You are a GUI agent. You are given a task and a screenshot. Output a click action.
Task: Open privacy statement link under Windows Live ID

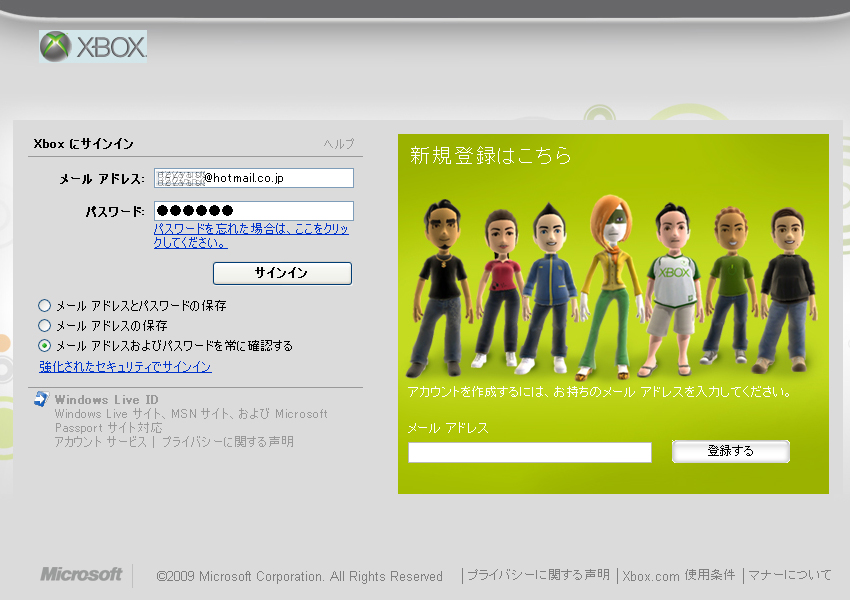[228, 442]
